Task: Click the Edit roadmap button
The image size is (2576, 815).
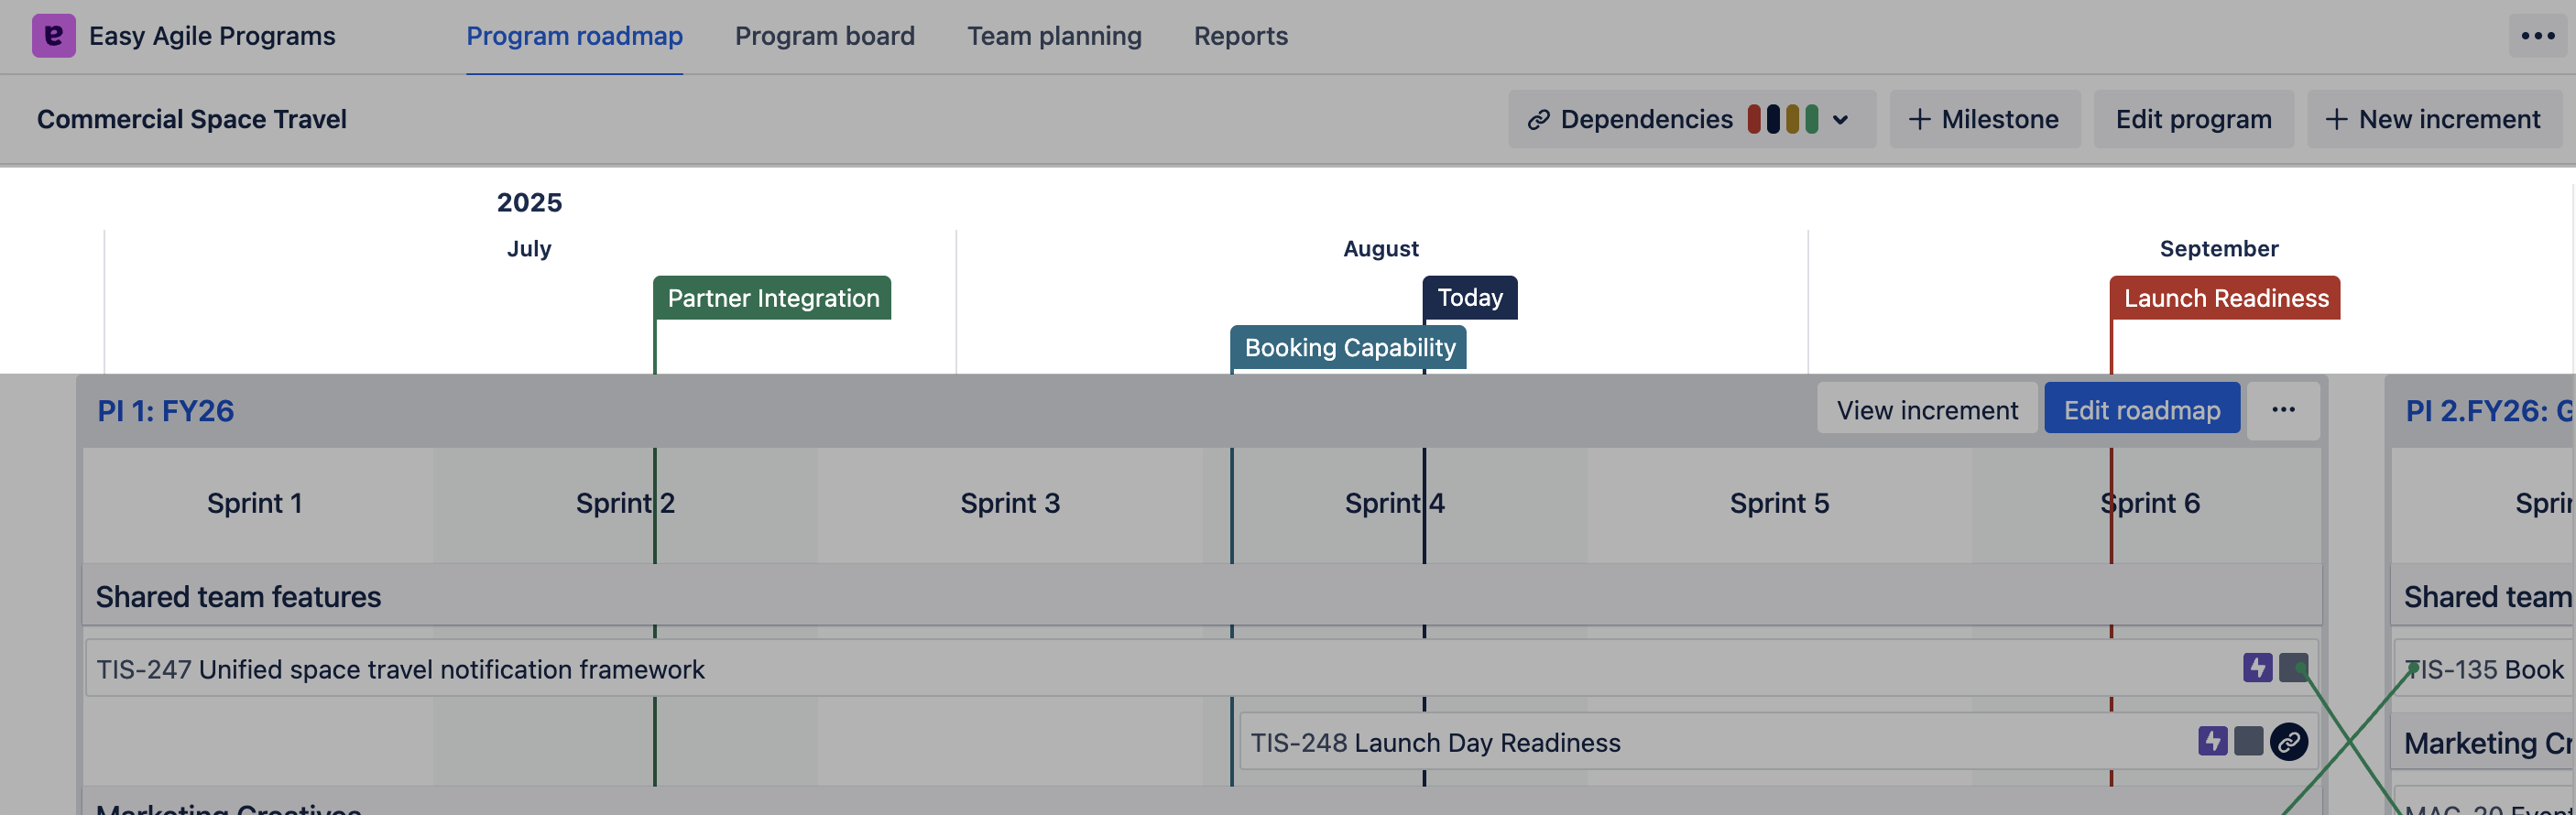Action: click(2141, 410)
